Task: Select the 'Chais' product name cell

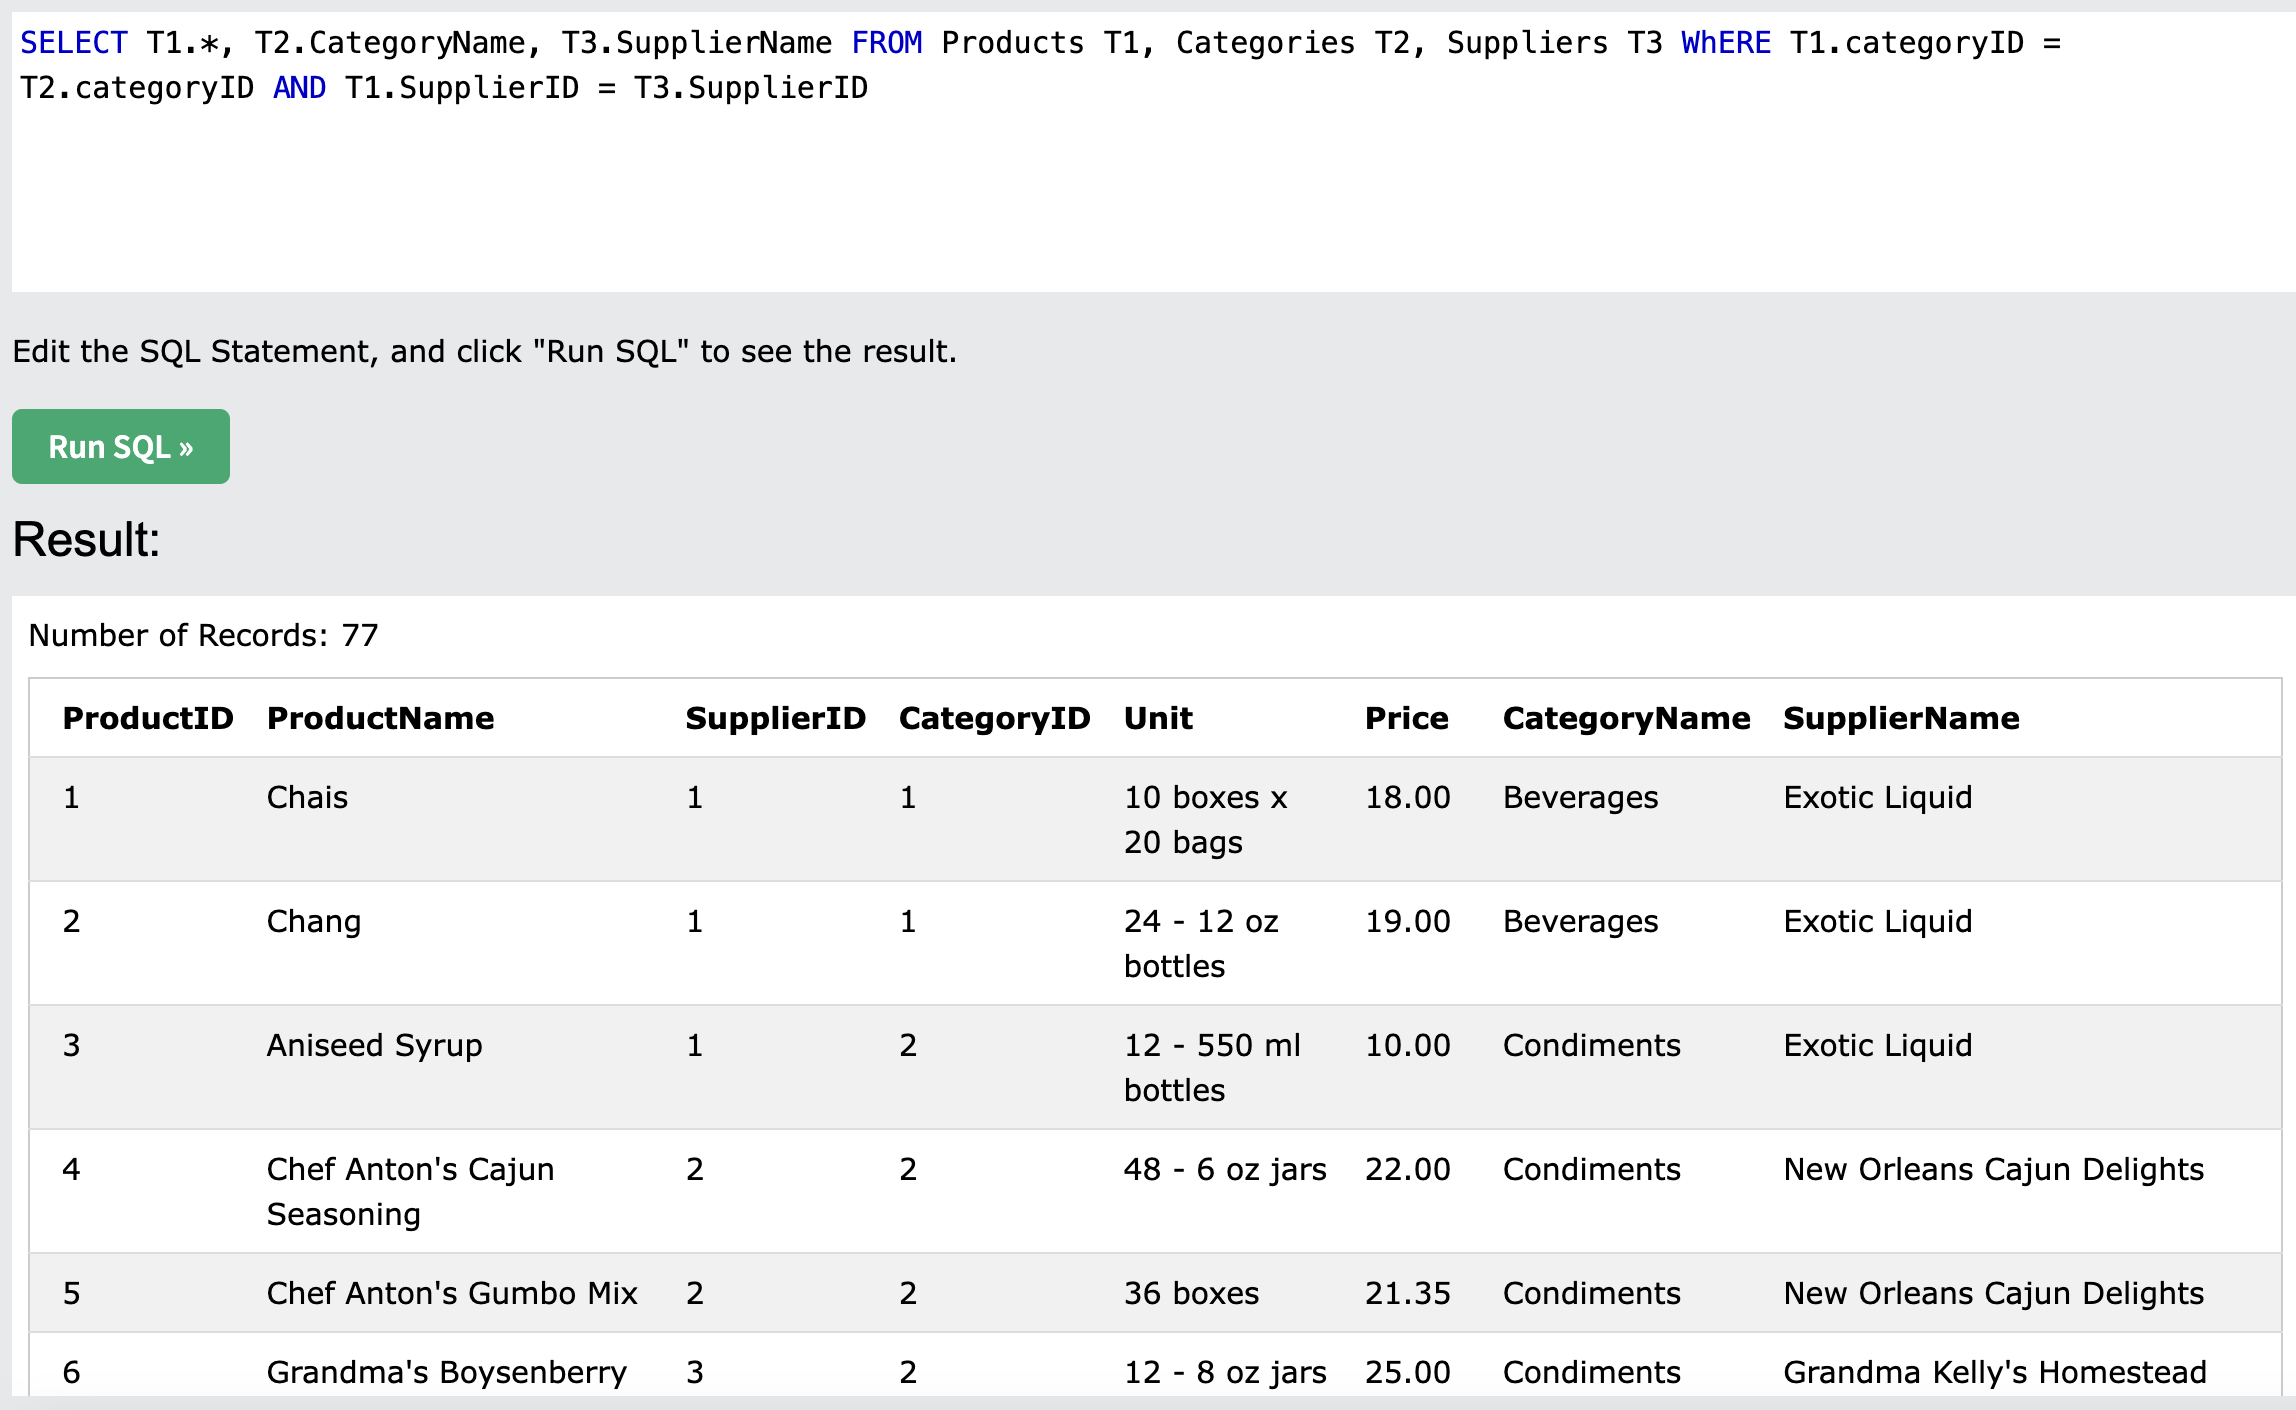Action: coord(307,797)
